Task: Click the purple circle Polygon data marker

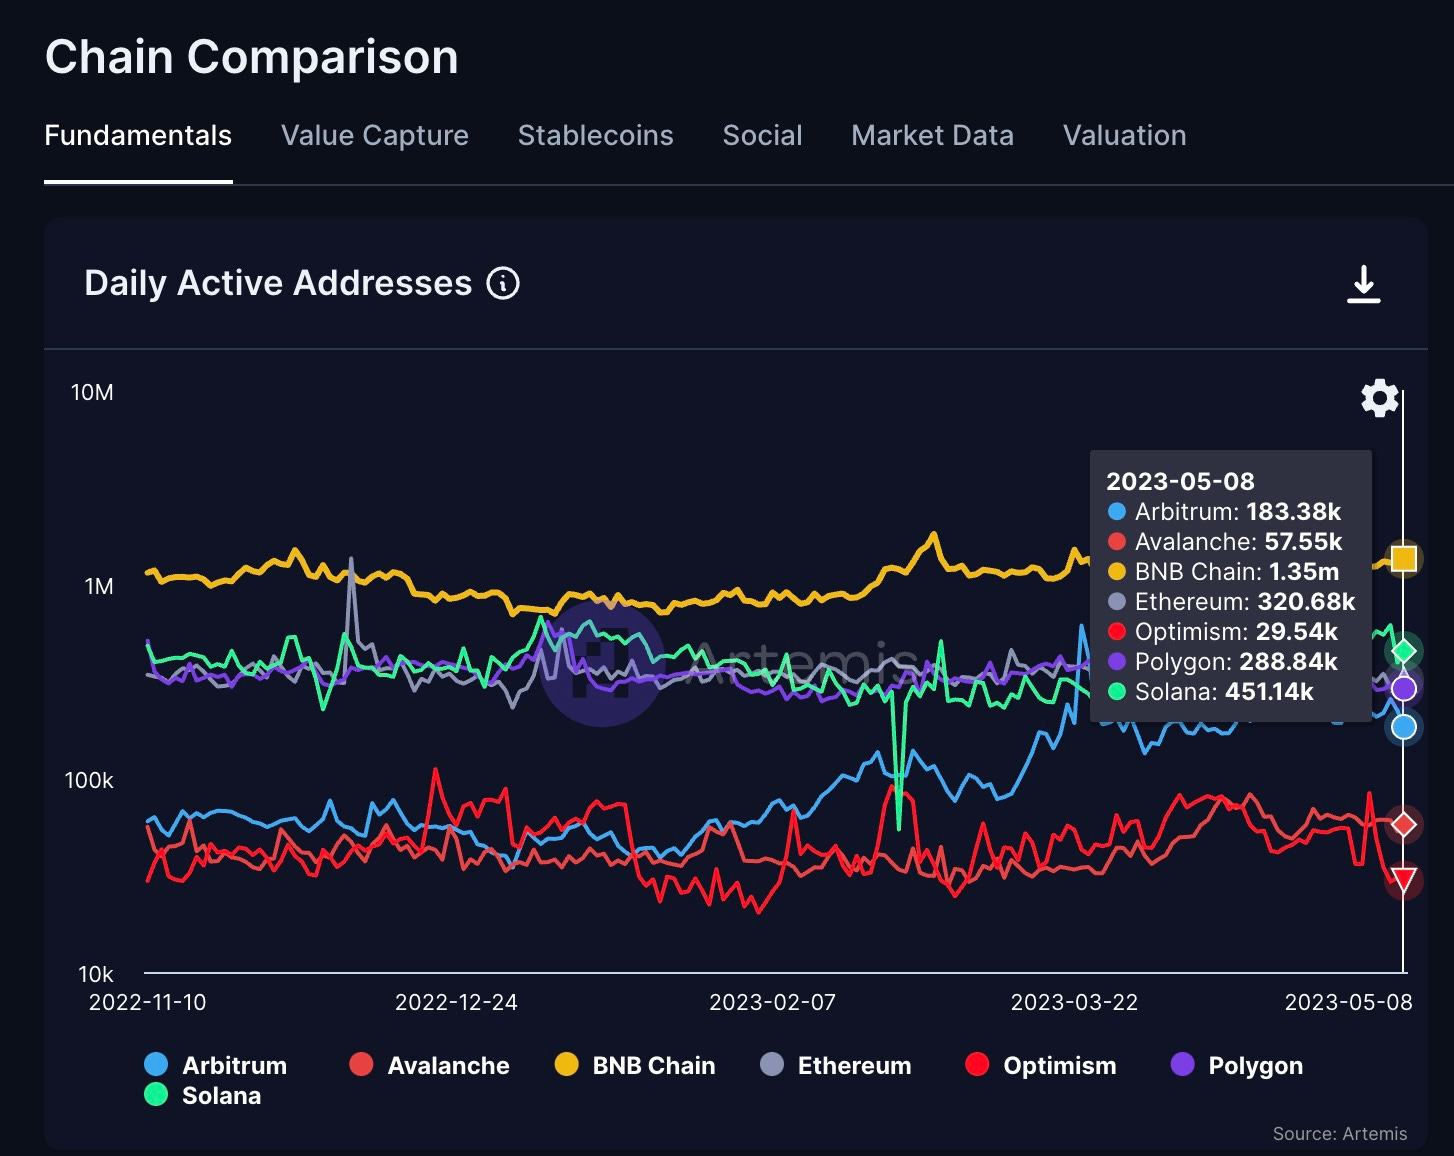Action: pyautogui.click(x=1404, y=688)
